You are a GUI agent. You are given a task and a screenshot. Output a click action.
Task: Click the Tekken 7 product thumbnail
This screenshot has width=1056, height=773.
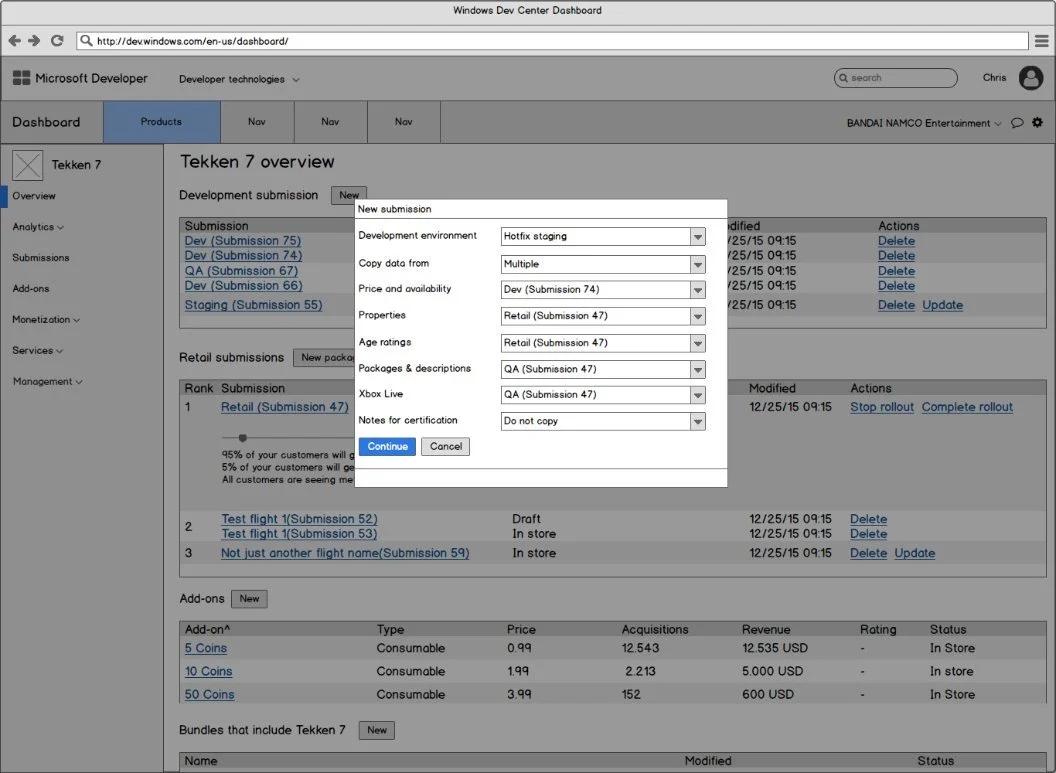point(28,165)
